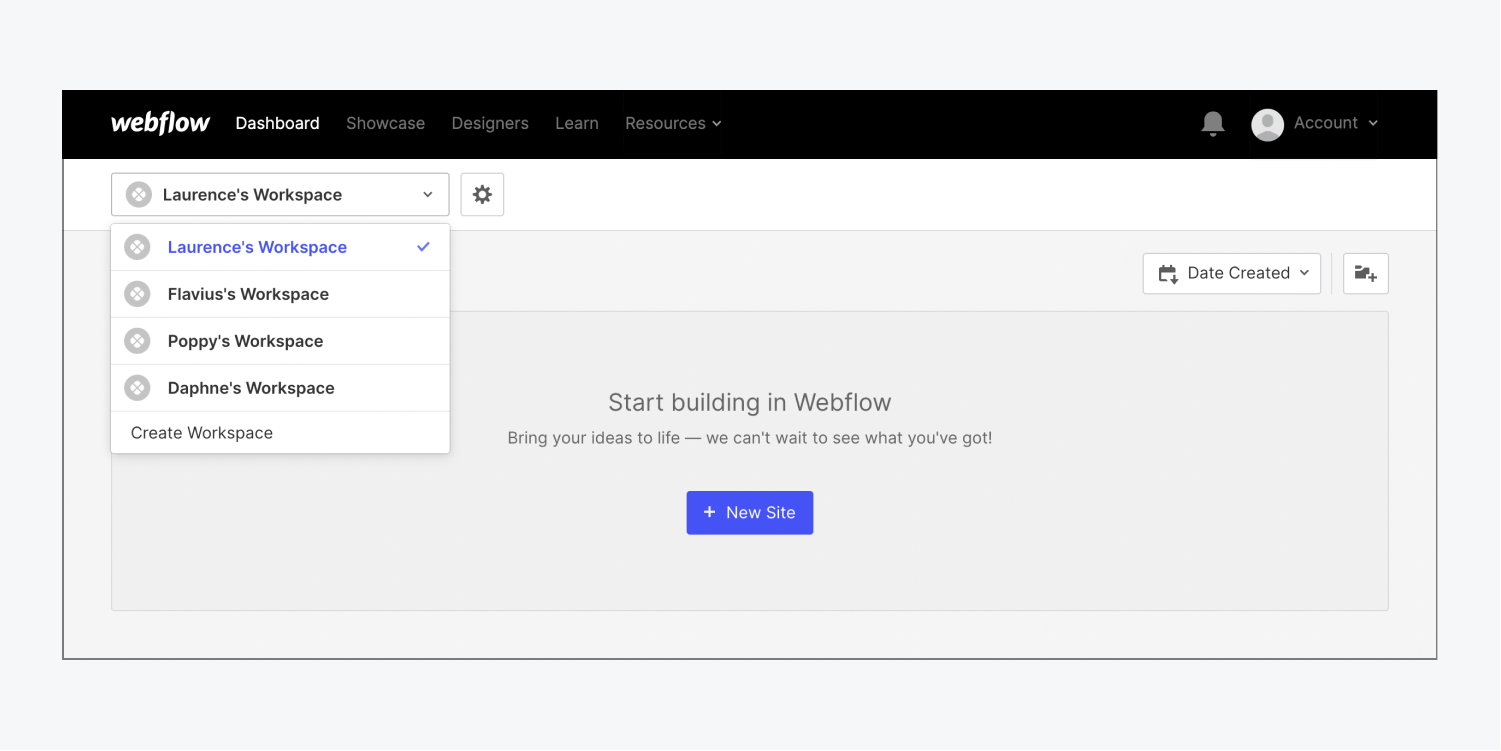
Task: Click the Account chevron arrow
Action: pos(1373,123)
